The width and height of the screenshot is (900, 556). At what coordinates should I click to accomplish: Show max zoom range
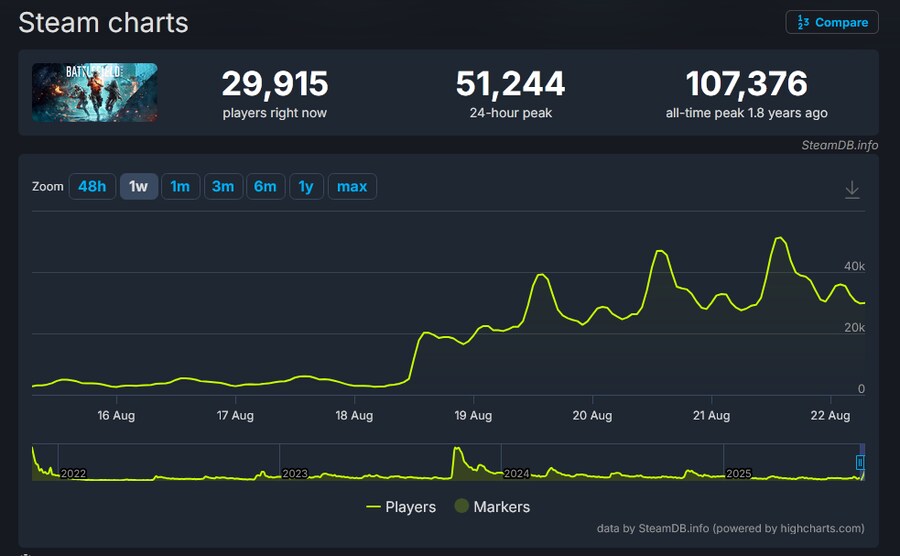coord(352,186)
